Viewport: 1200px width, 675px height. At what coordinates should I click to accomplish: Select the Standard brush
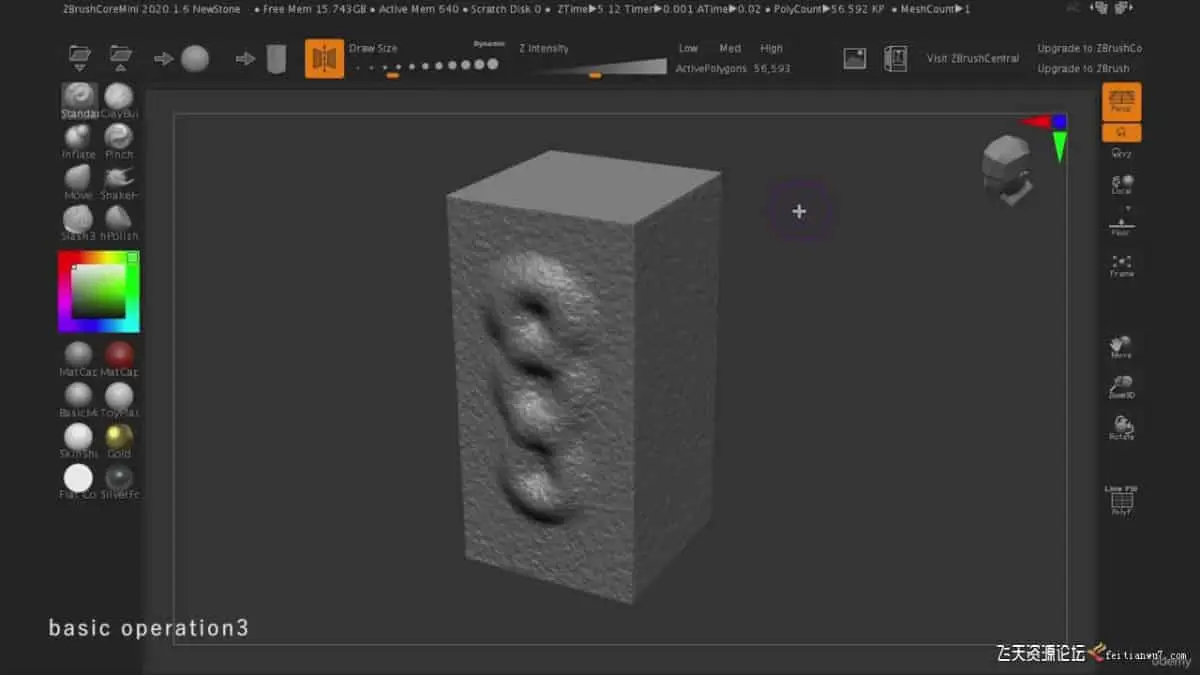pyautogui.click(x=79, y=100)
